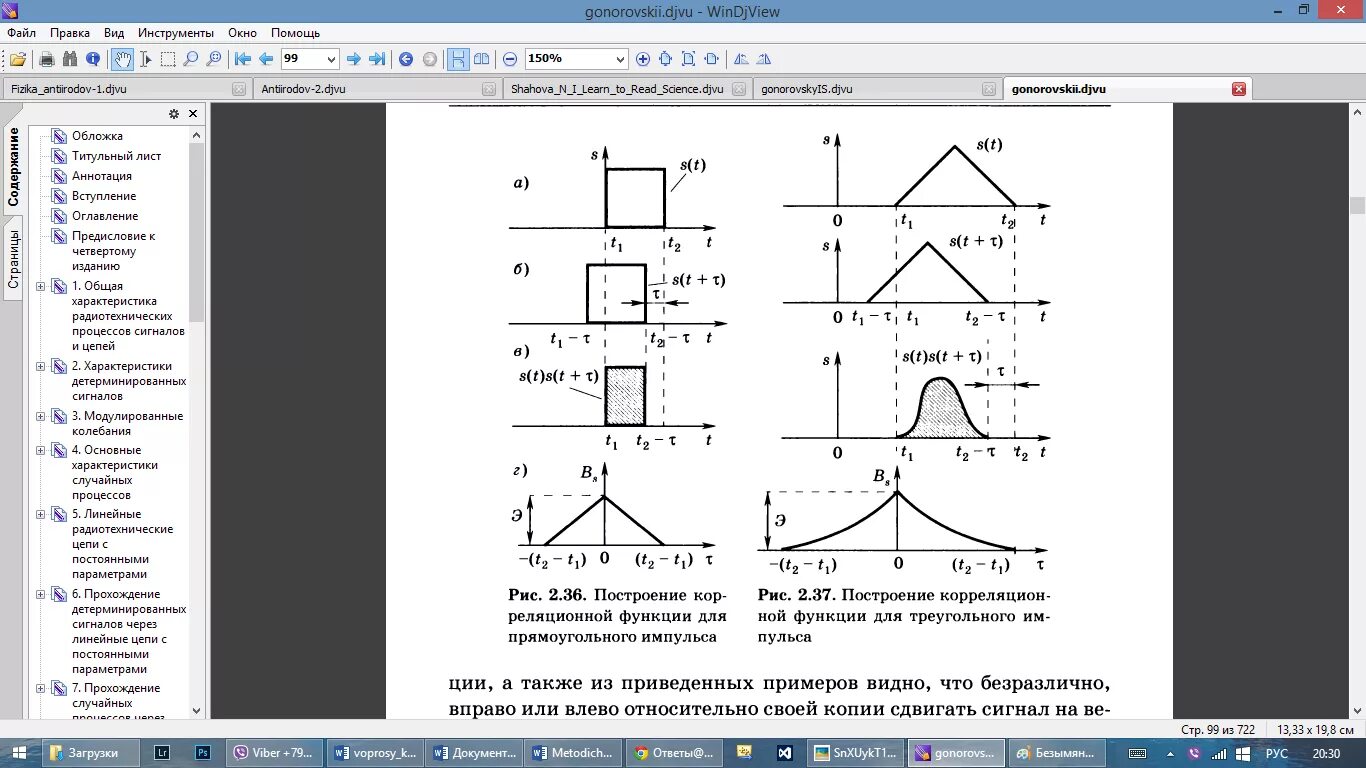The height and width of the screenshot is (768, 1366).
Task: Open Photoshop from the taskbar
Action: (x=203, y=753)
